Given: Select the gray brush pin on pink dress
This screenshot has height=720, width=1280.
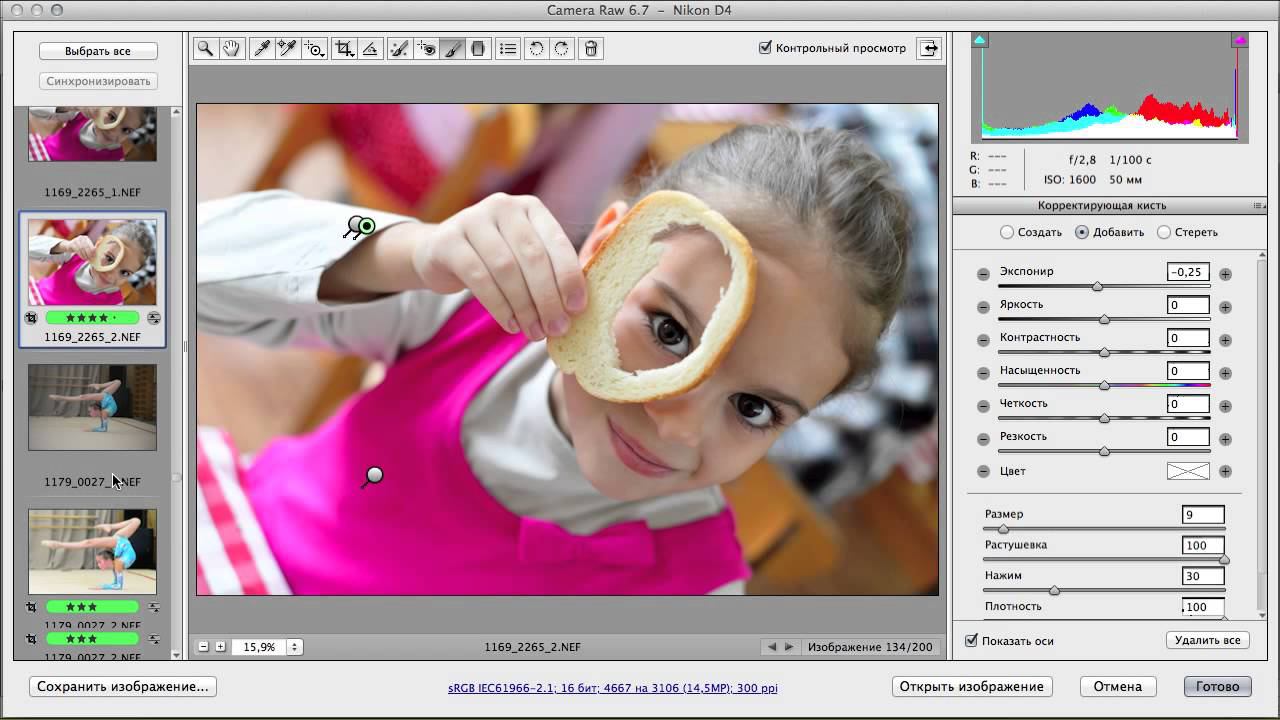Looking at the screenshot, I should pyautogui.click(x=375, y=475).
